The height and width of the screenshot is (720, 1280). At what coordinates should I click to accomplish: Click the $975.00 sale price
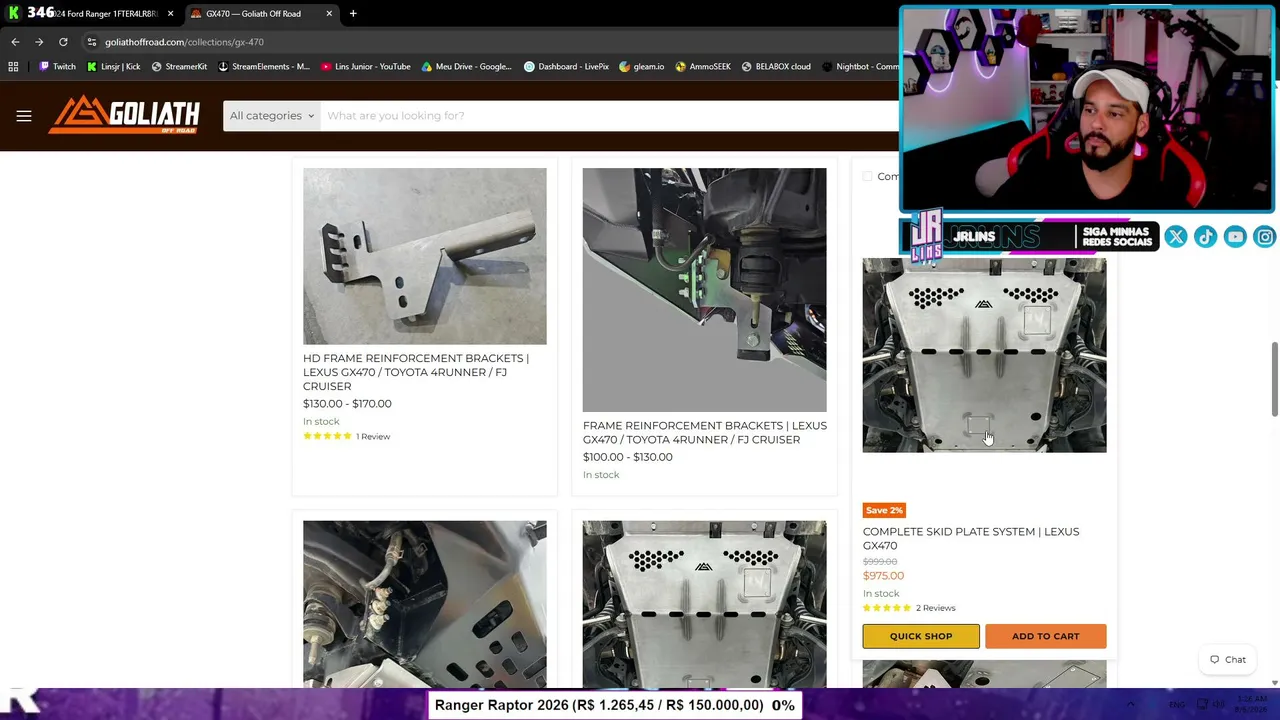coord(883,576)
